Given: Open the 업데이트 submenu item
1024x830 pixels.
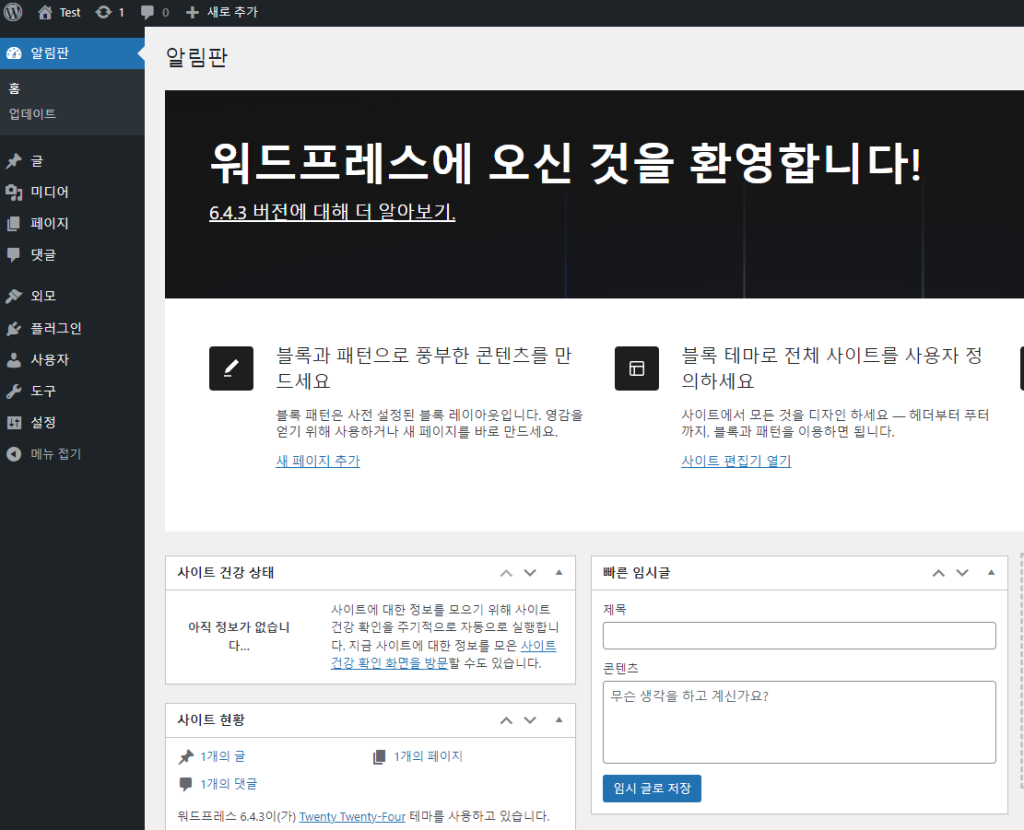Looking at the screenshot, I should pyautogui.click(x=33, y=114).
